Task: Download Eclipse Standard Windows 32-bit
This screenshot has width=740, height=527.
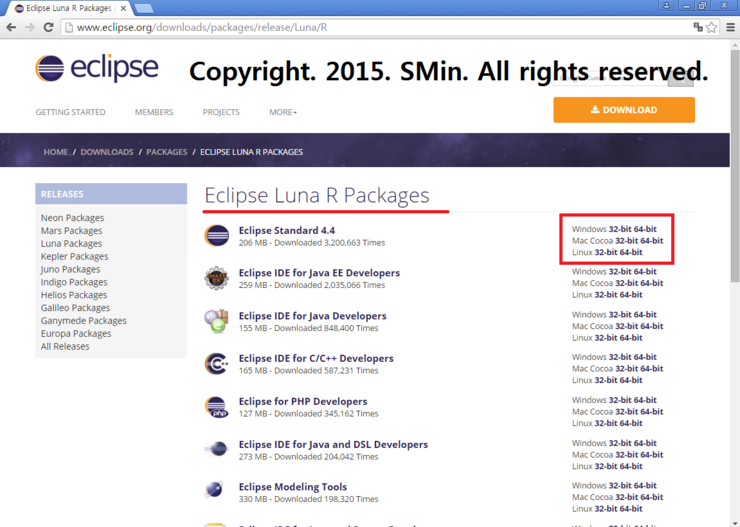Action: [x=620, y=229]
